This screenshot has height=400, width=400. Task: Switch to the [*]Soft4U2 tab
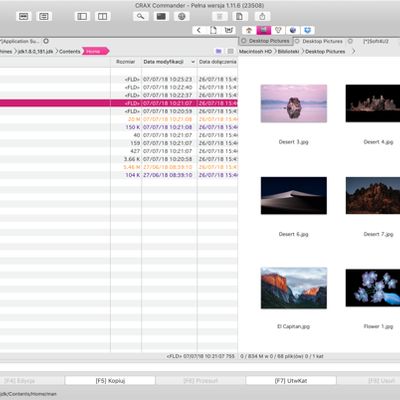[x=376, y=41]
